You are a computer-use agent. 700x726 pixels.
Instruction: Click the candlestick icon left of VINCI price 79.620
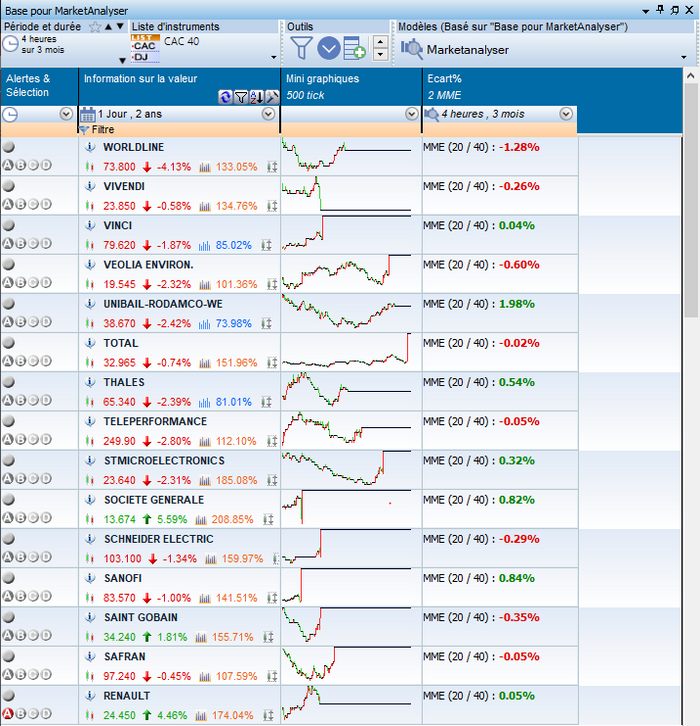(x=90, y=245)
